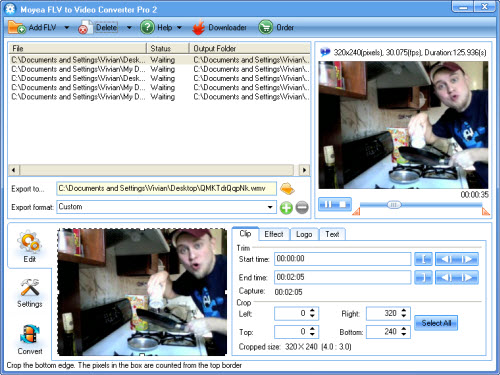Set the trim start with the bracket button
This screenshot has height=375, width=500.
click(x=423, y=259)
